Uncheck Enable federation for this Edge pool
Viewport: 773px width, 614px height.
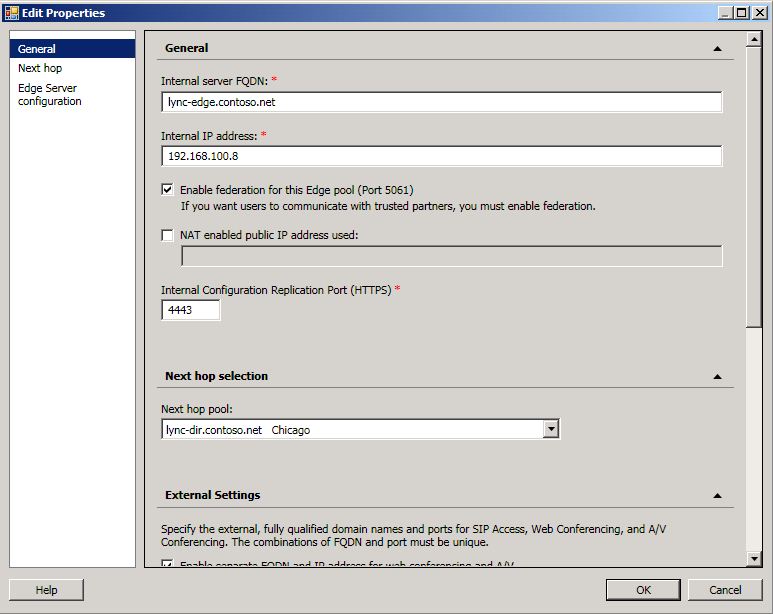click(168, 189)
